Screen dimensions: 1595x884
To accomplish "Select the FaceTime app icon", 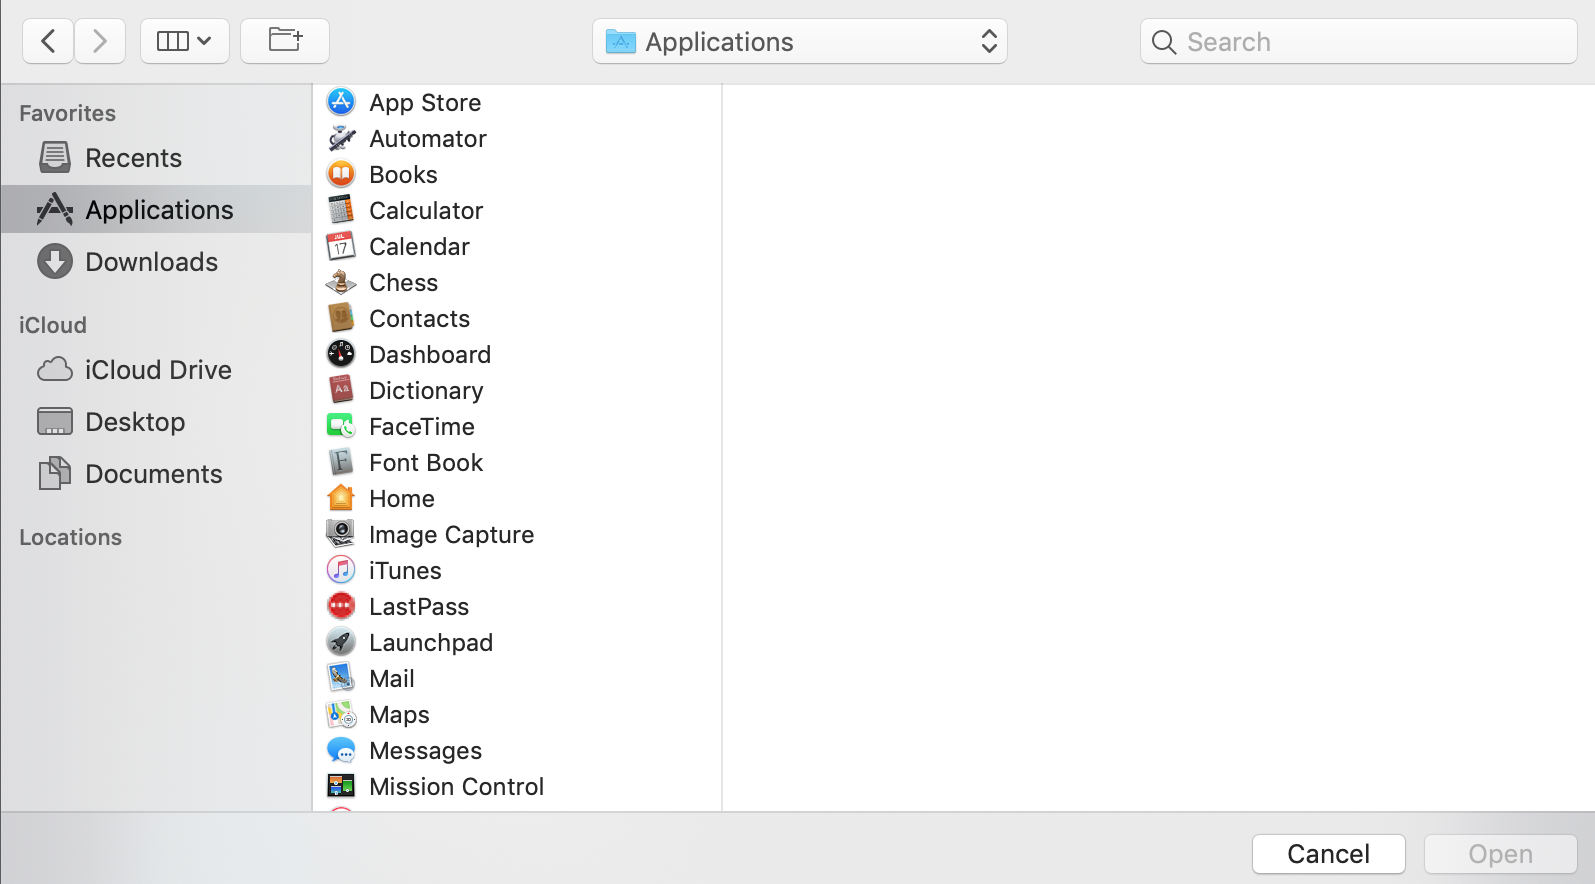I will click(x=341, y=426).
